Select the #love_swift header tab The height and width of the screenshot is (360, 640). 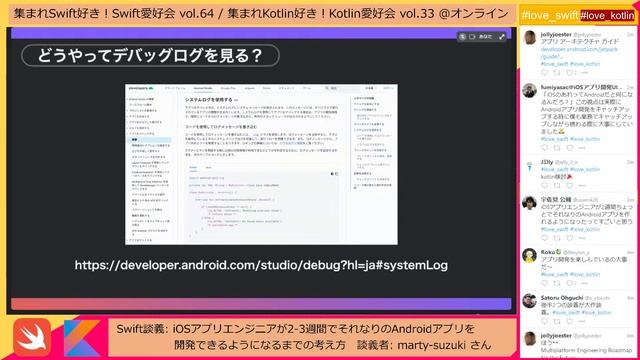[x=550, y=16]
